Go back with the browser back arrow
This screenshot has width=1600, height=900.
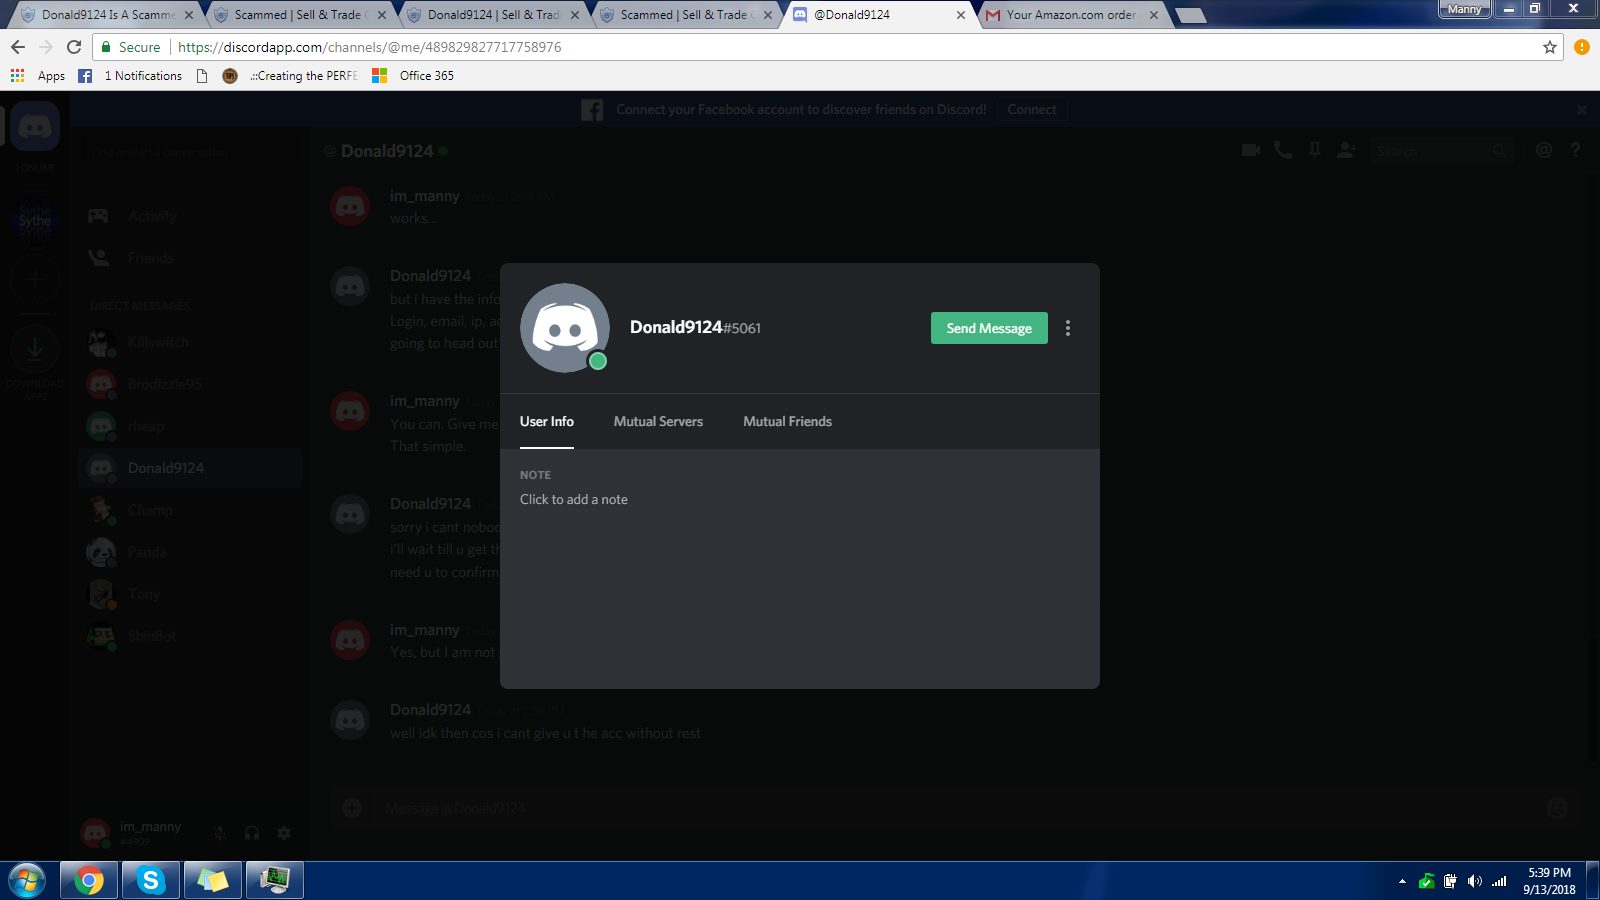coord(18,47)
